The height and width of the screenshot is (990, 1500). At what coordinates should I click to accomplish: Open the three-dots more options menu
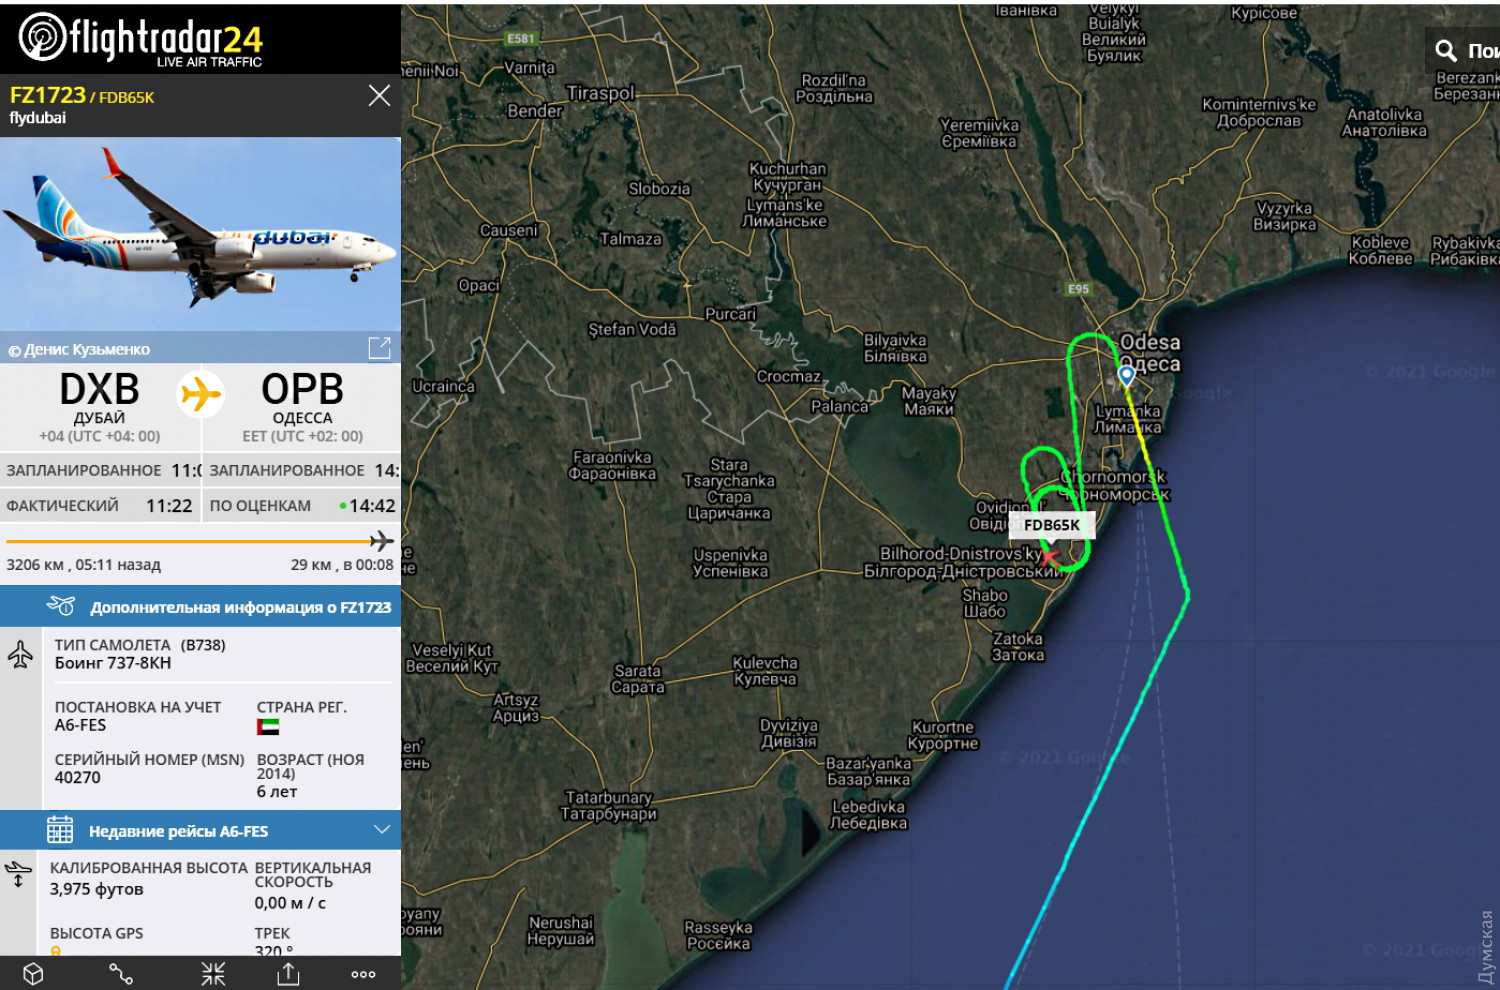click(364, 974)
